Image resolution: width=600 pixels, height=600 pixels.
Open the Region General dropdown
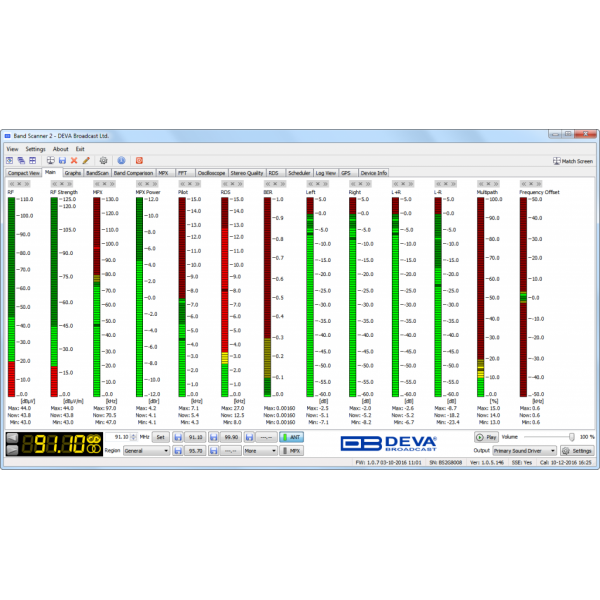(146, 451)
